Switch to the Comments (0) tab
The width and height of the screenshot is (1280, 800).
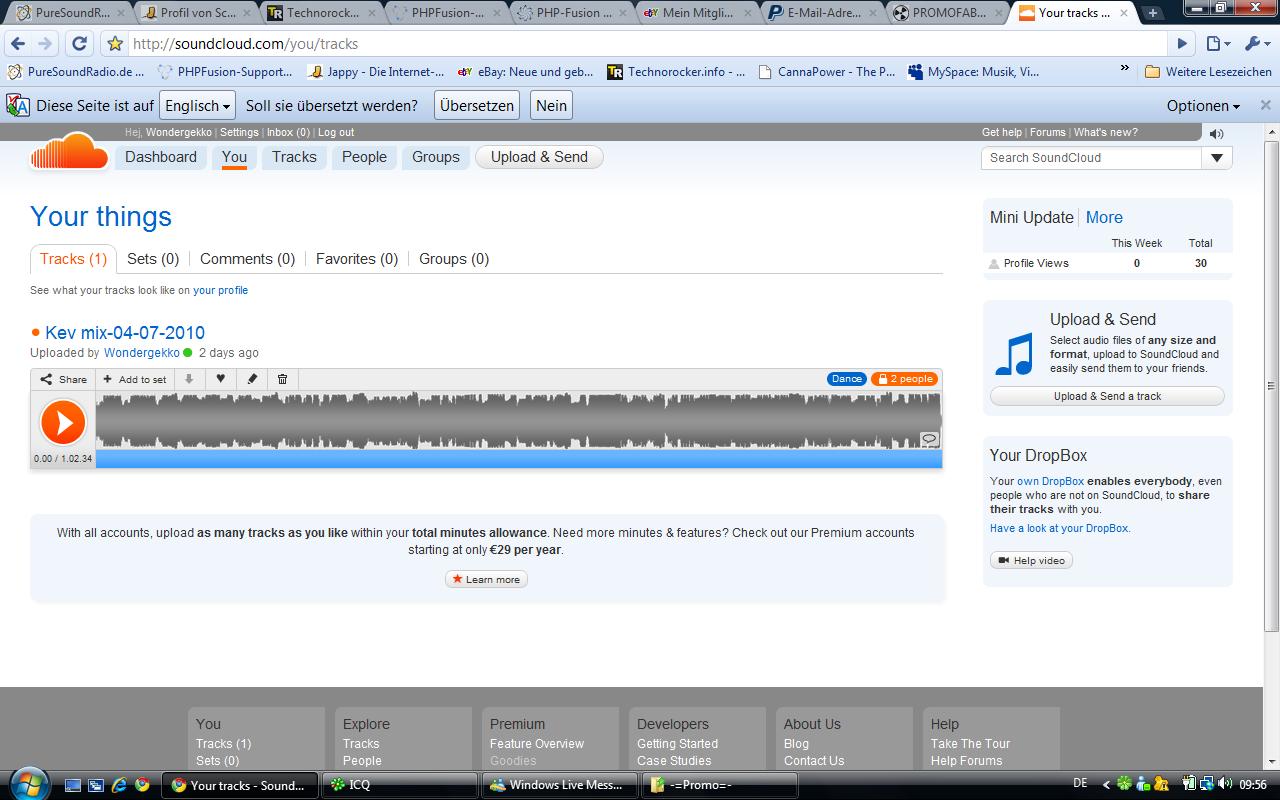point(247,259)
